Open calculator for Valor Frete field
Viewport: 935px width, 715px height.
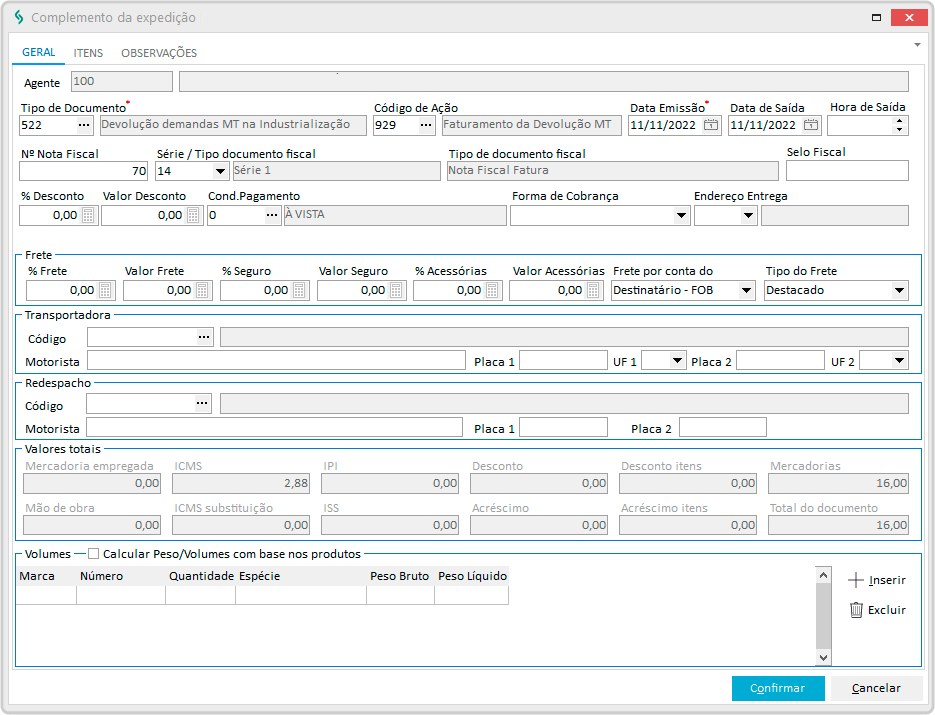pos(203,290)
